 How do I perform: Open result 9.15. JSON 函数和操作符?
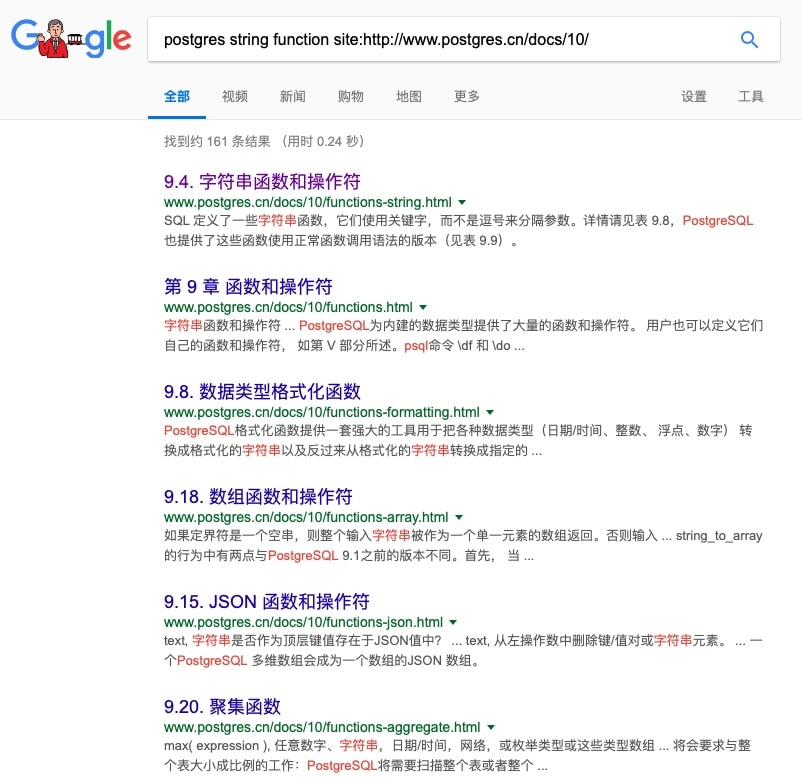coord(267,602)
